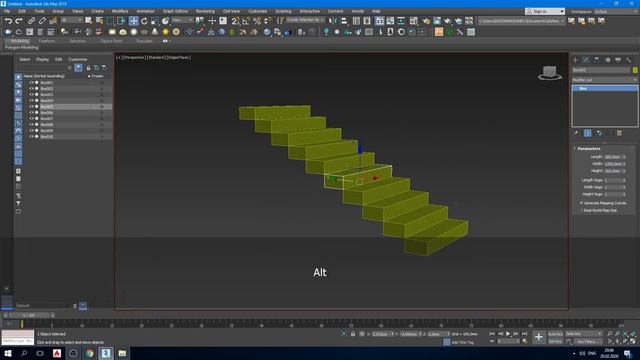The width and height of the screenshot is (640, 360).
Task: Click the Polygon Modeling panel label
Action: coord(22,47)
